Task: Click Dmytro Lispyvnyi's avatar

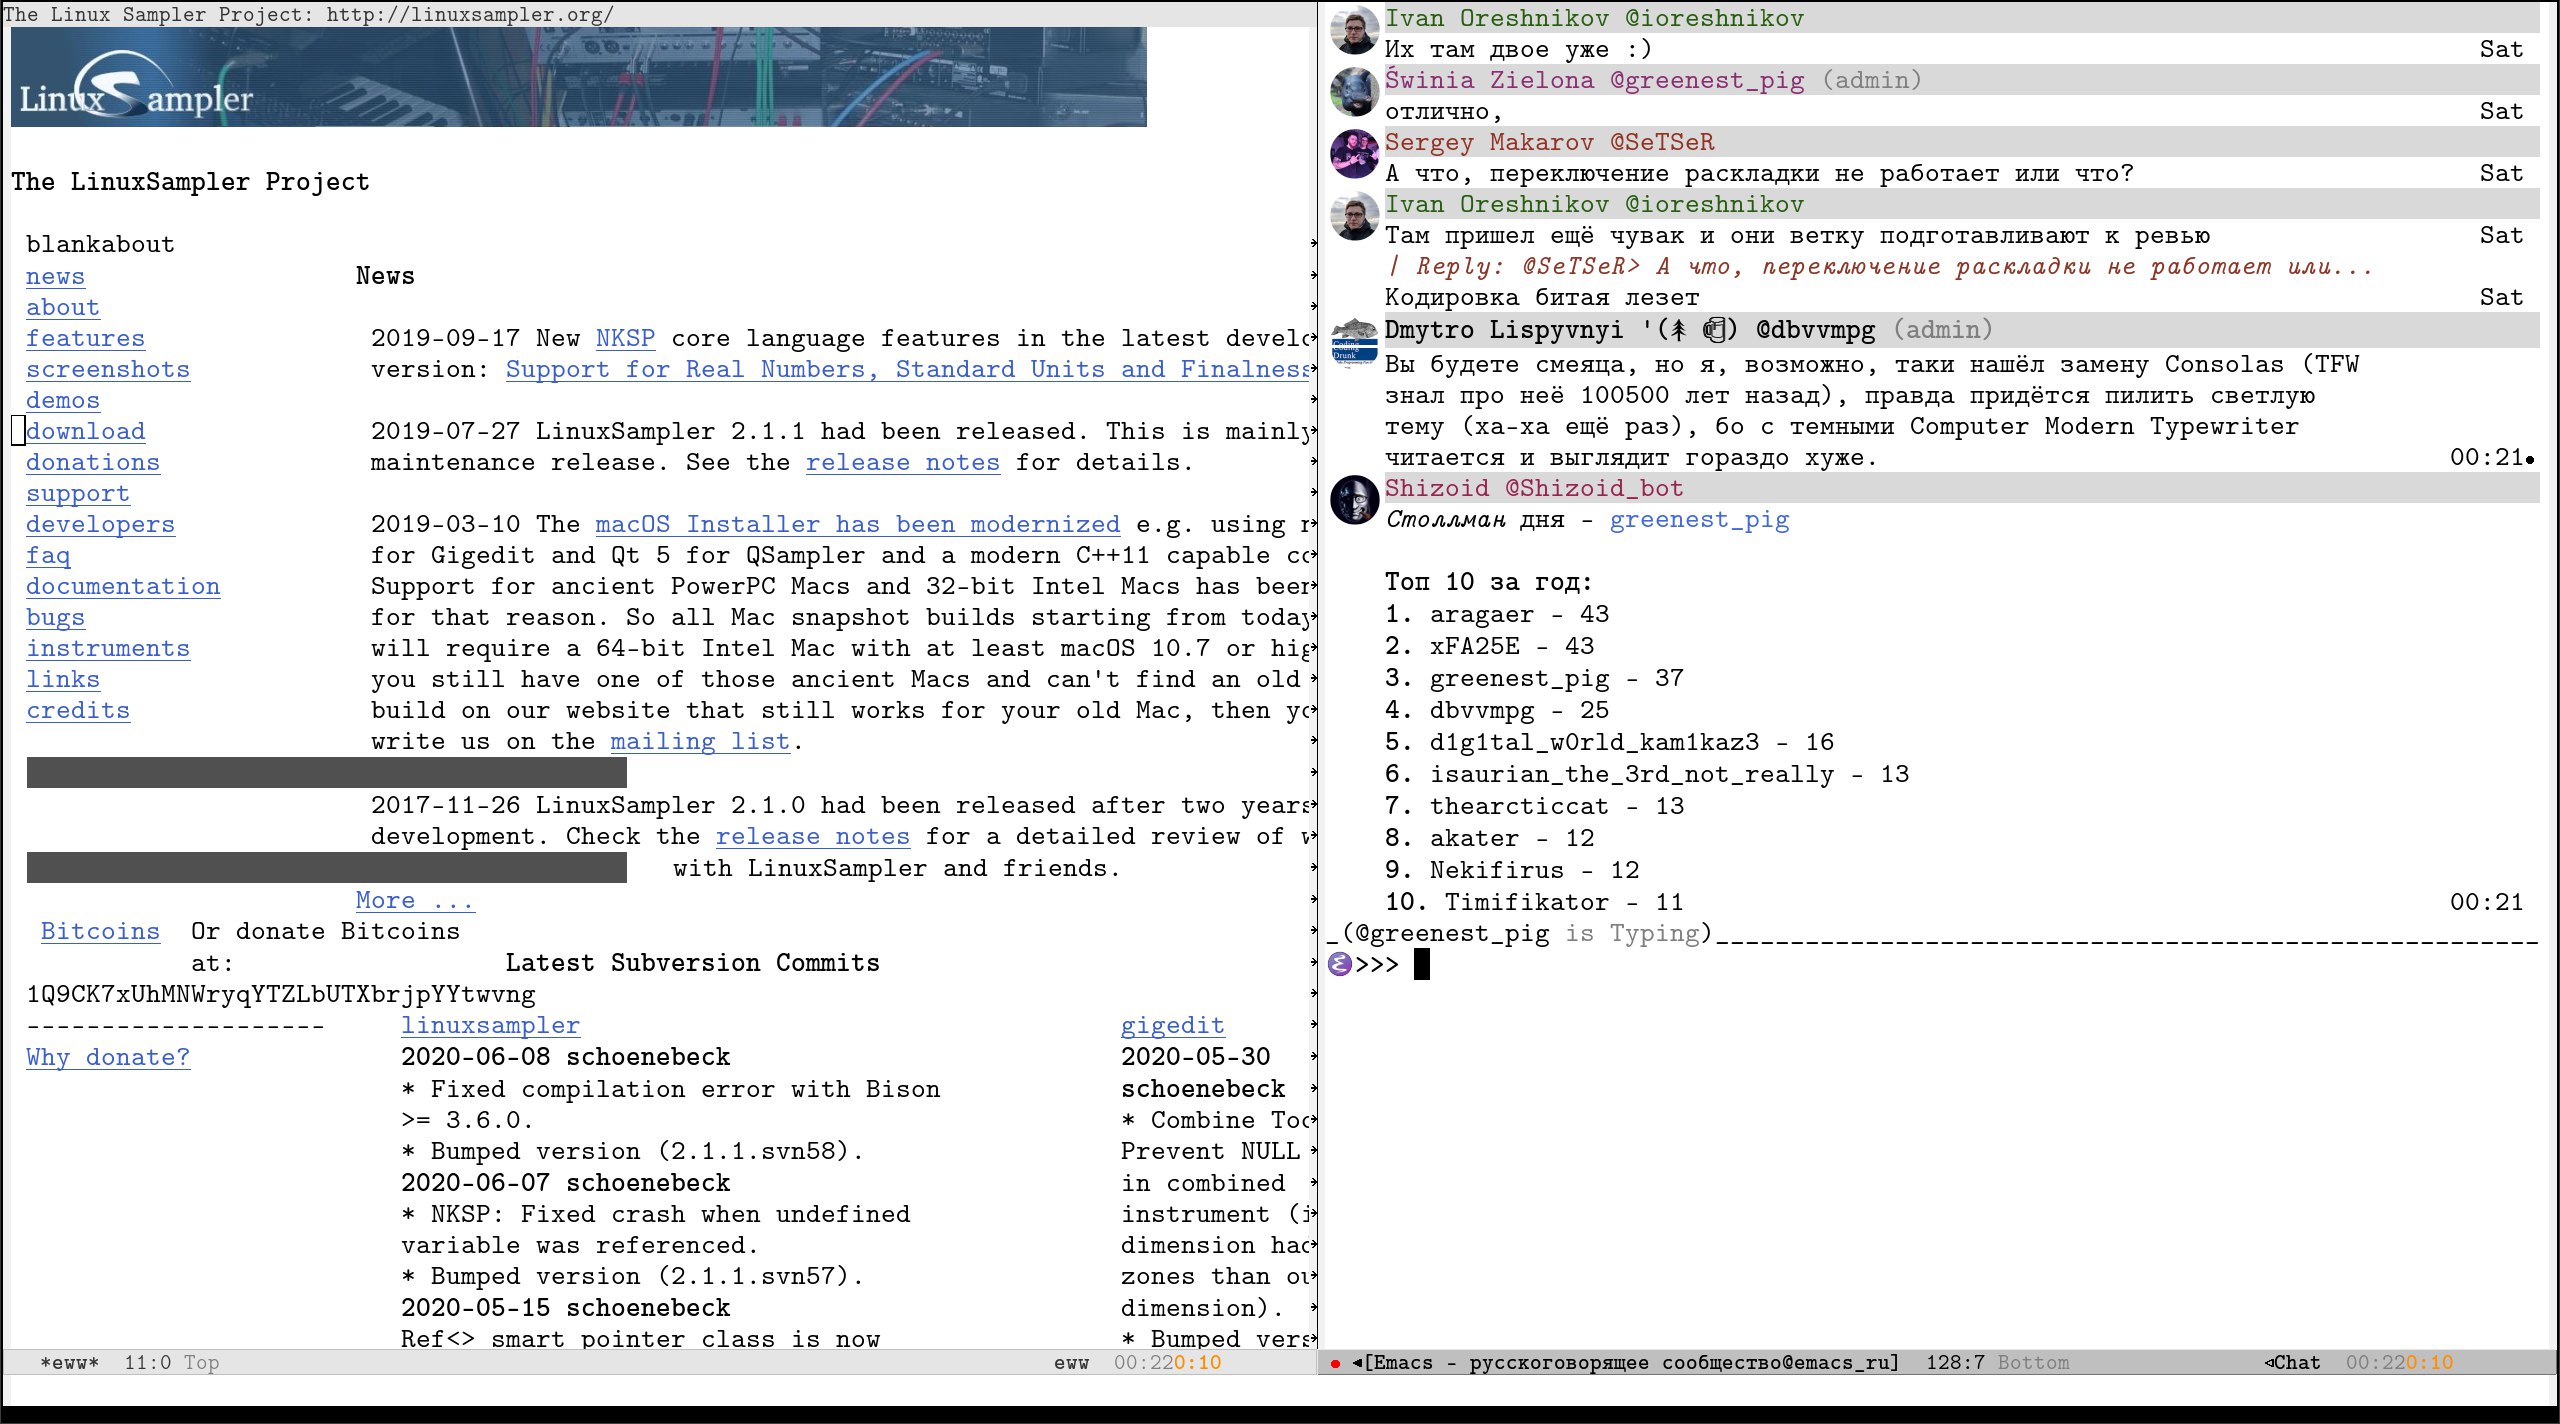Action: pos(1355,343)
